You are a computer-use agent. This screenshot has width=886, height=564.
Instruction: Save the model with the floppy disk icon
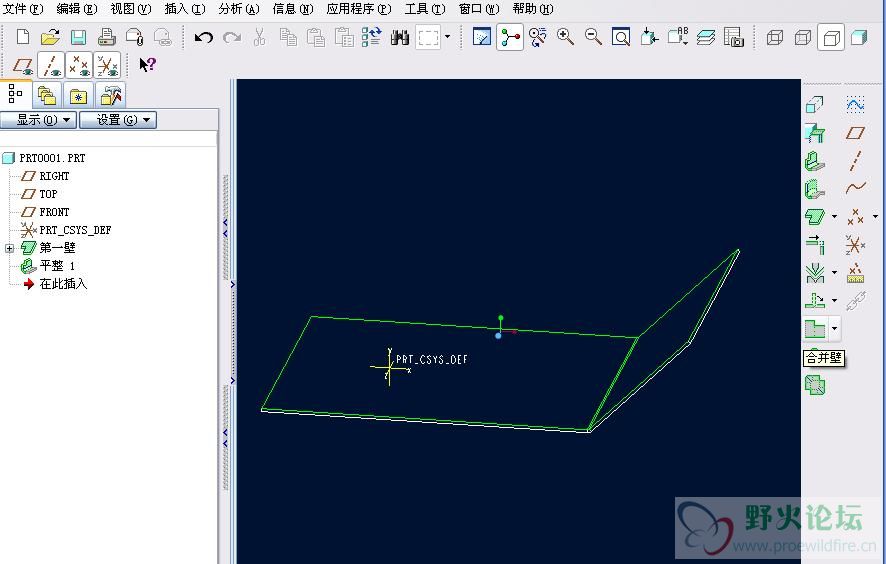(x=79, y=37)
